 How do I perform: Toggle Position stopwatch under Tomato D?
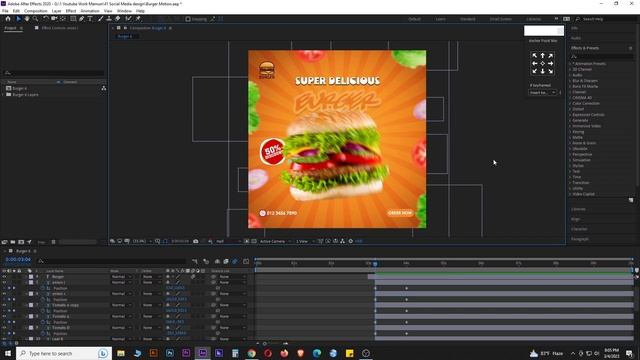point(43,333)
